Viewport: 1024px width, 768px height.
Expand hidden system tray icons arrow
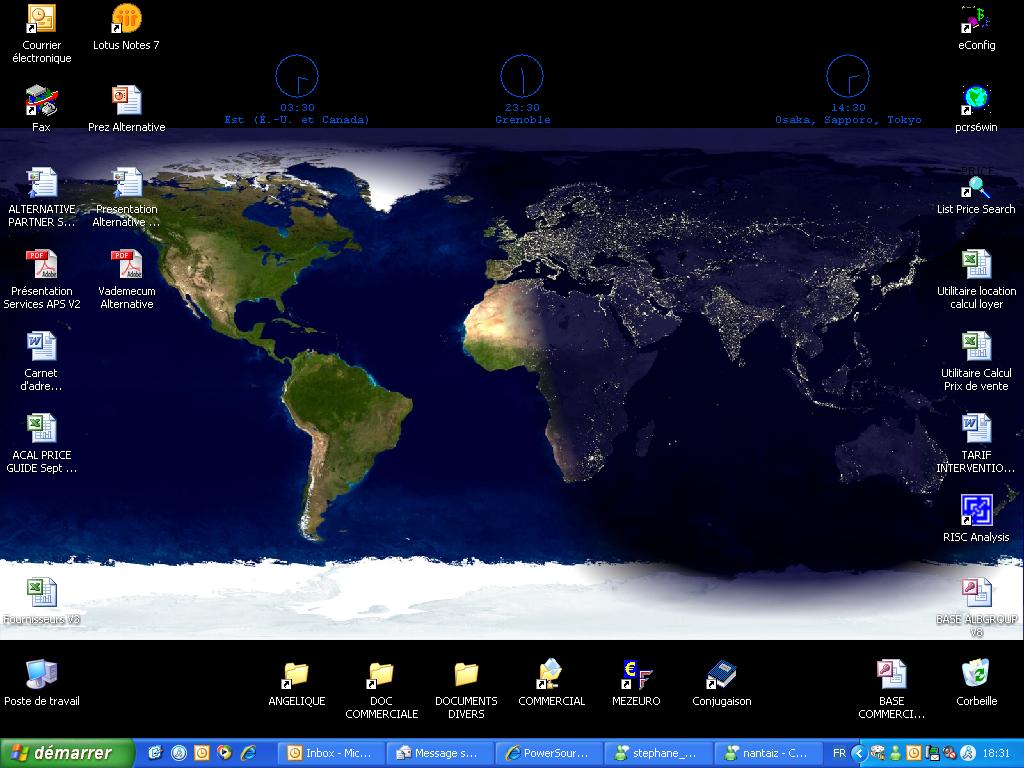click(858, 753)
